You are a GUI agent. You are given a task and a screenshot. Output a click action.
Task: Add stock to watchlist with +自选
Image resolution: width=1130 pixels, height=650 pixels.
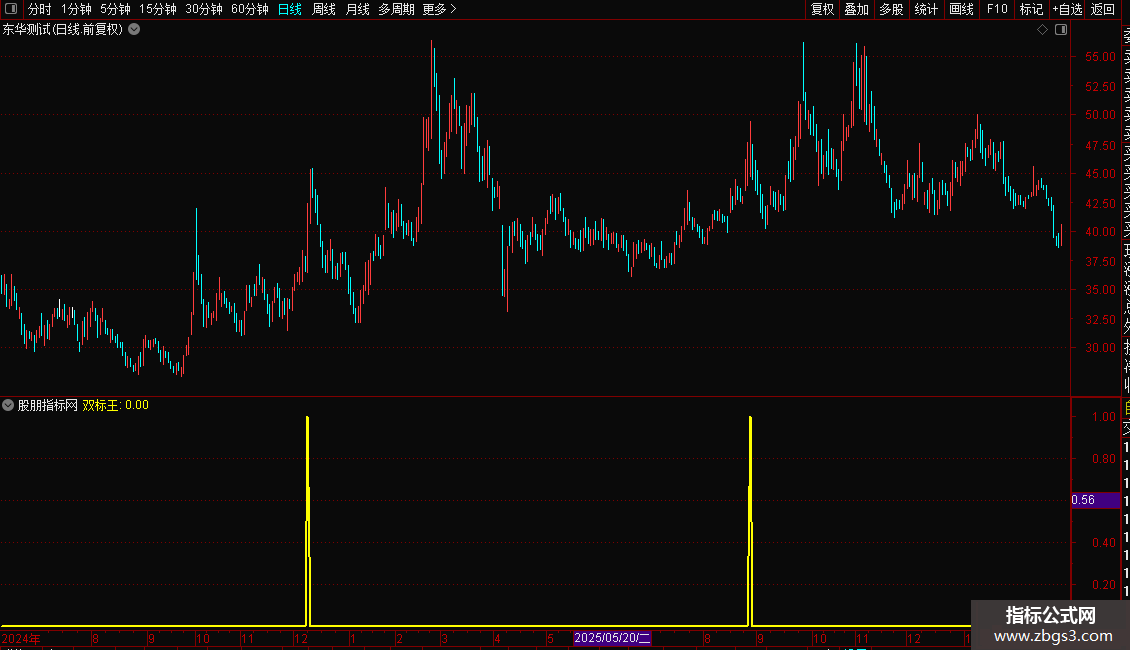[1067, 9]
